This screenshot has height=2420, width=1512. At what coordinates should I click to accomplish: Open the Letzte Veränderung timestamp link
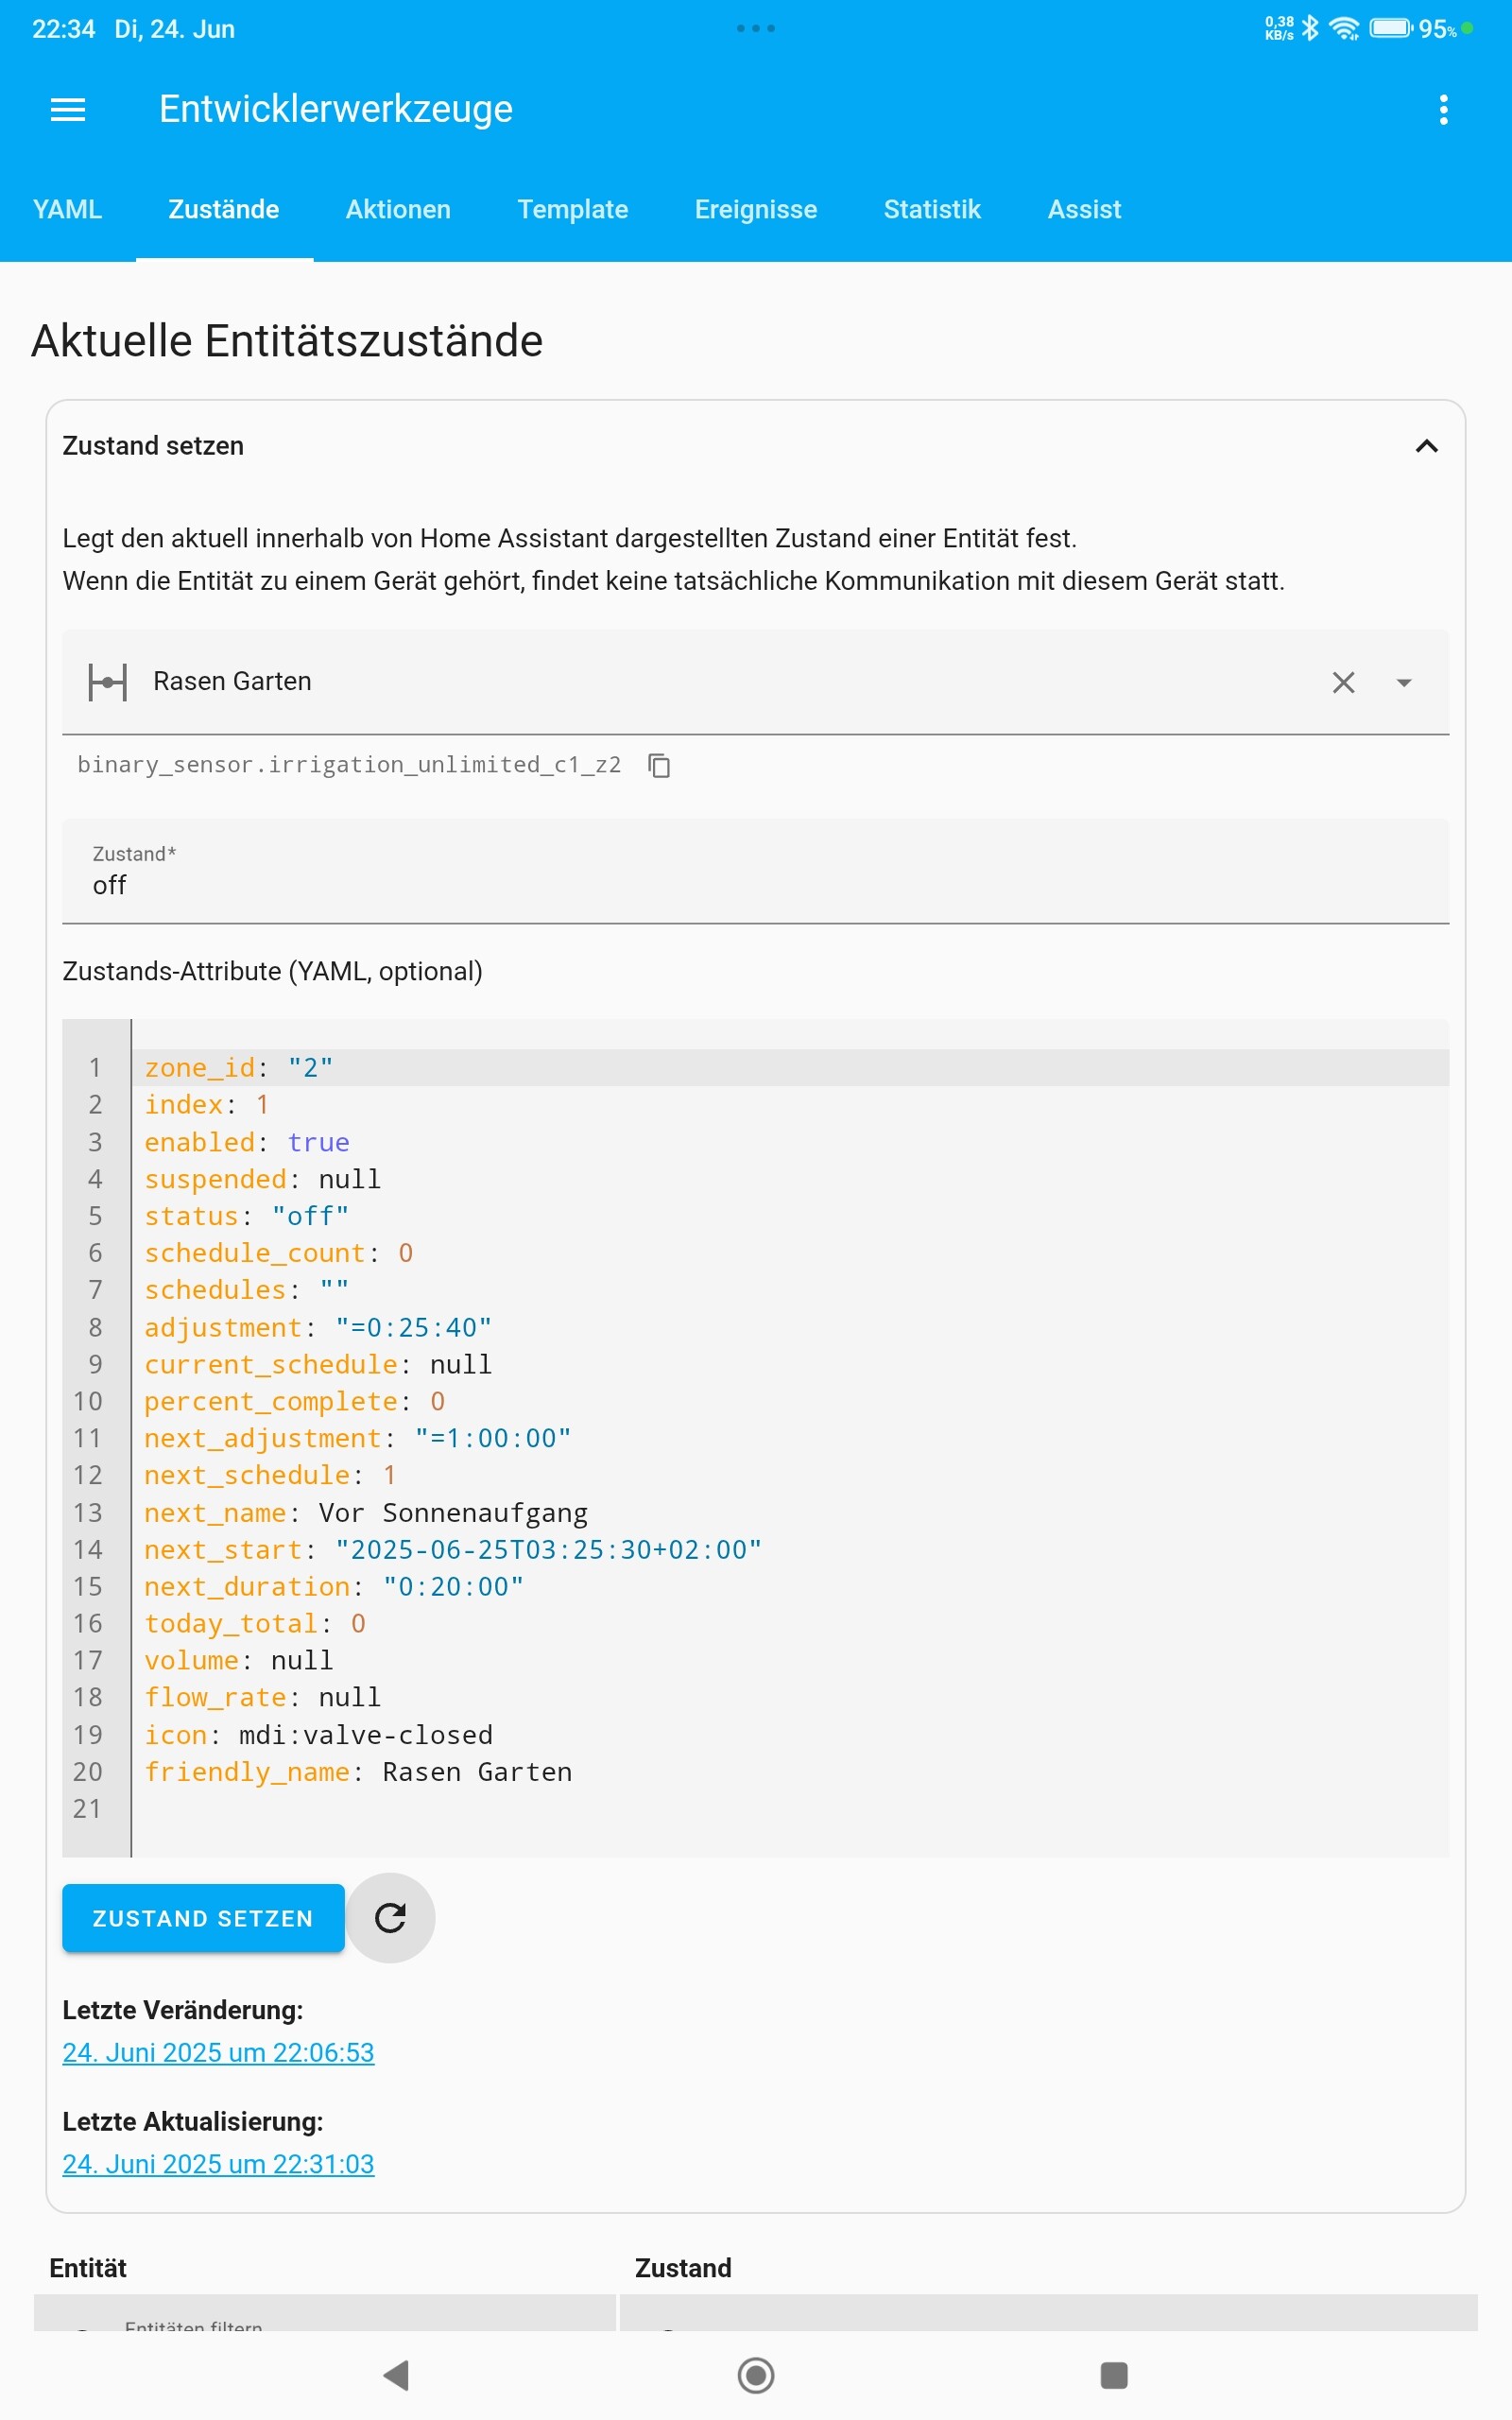pyautogui.click(x=218, y=2052)
